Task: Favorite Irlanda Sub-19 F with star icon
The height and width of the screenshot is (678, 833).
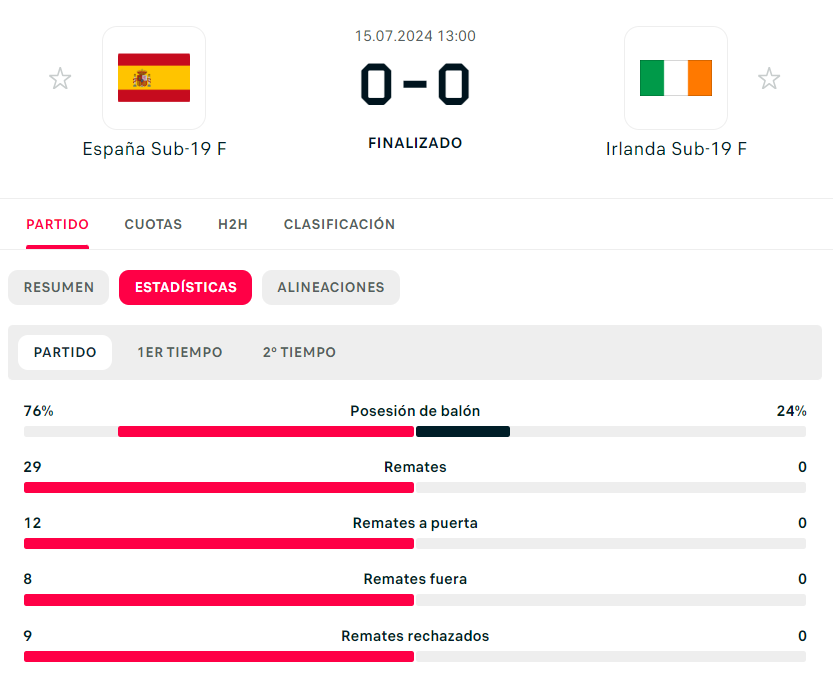Action: (768, 79)
